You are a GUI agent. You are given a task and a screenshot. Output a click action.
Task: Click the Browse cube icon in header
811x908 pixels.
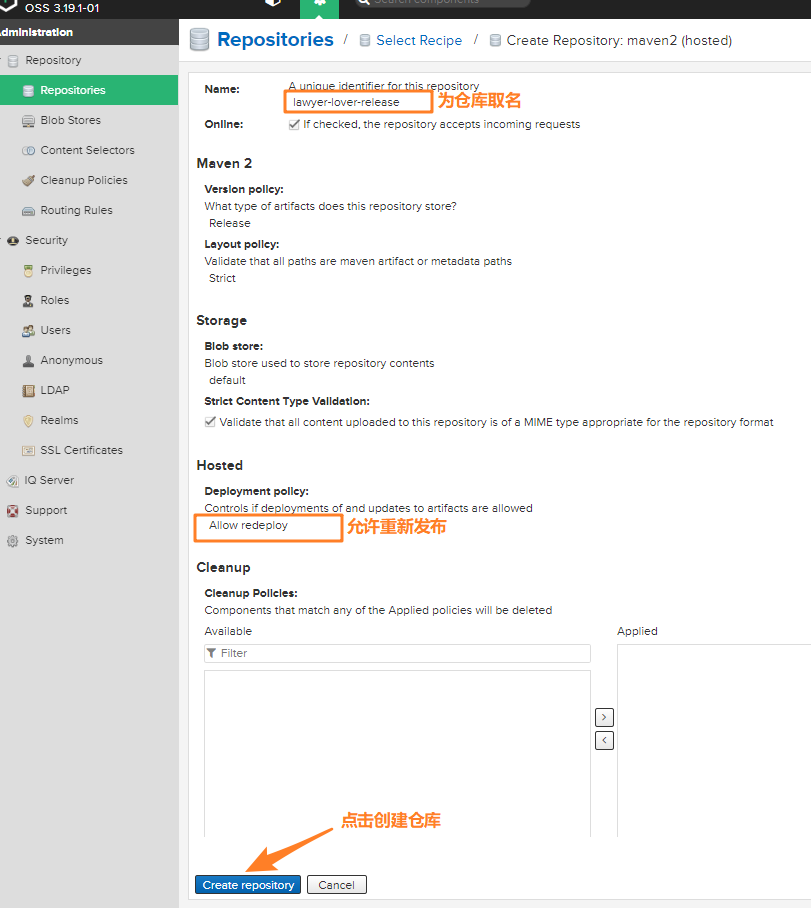(273, 3)
